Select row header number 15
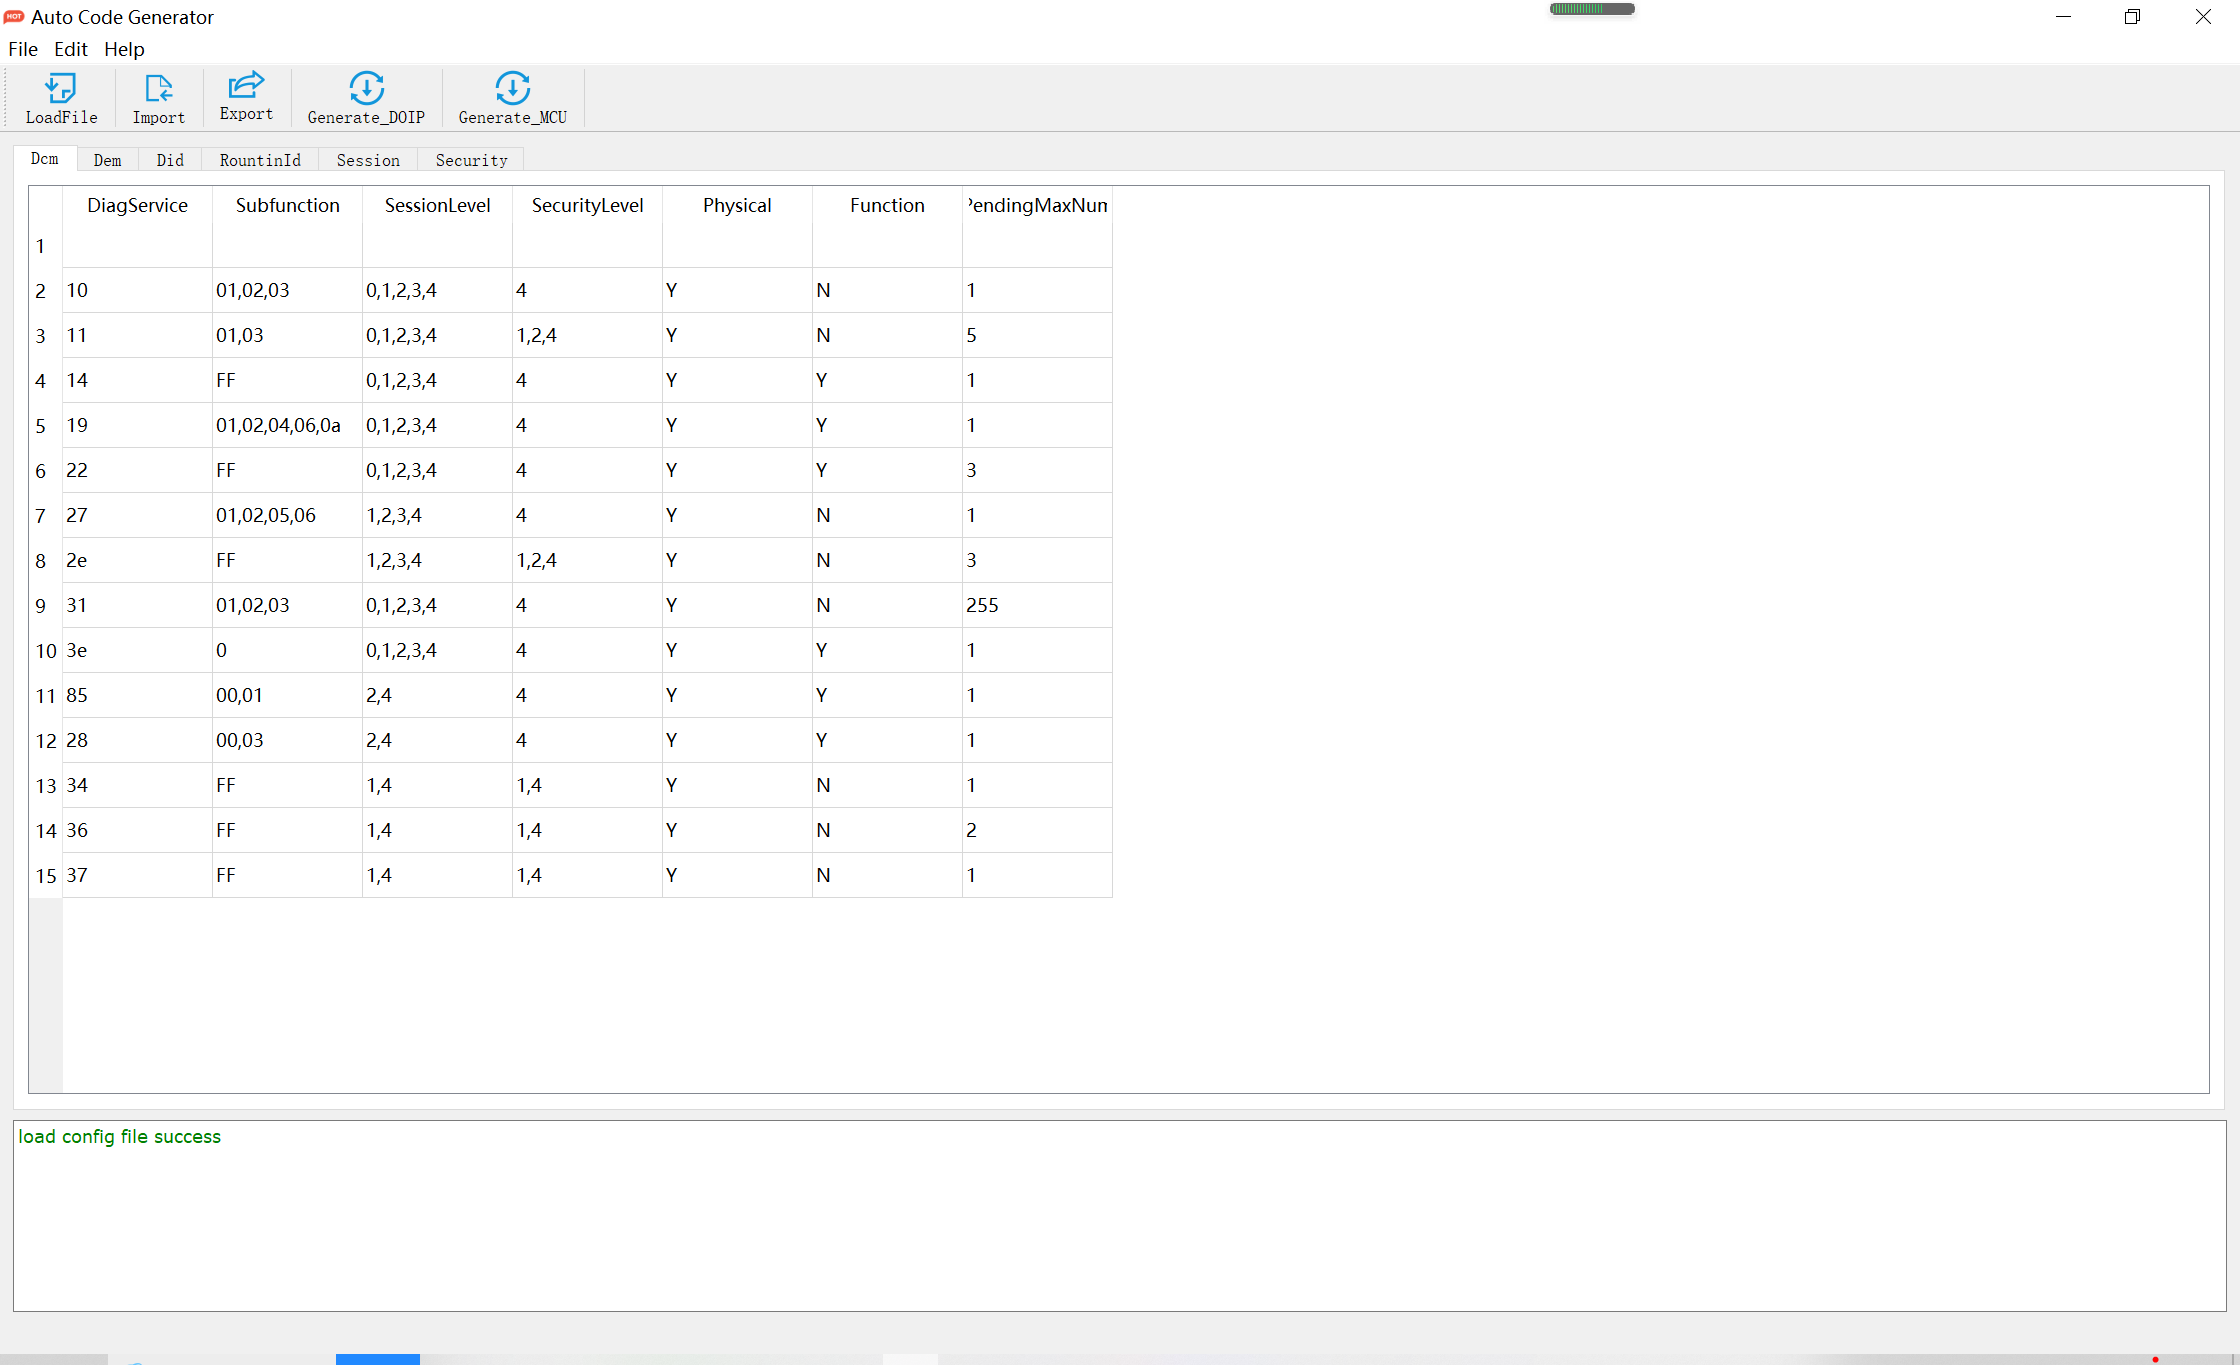The height and width of the screenshot is (1365, 2240). (46, 876)
